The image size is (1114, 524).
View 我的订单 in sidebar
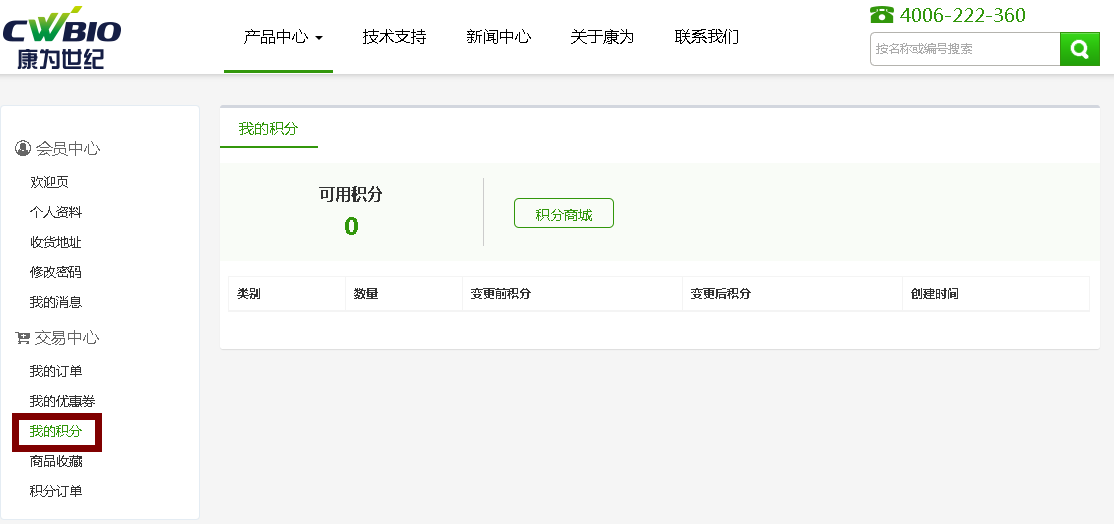[x=56, y=372]
